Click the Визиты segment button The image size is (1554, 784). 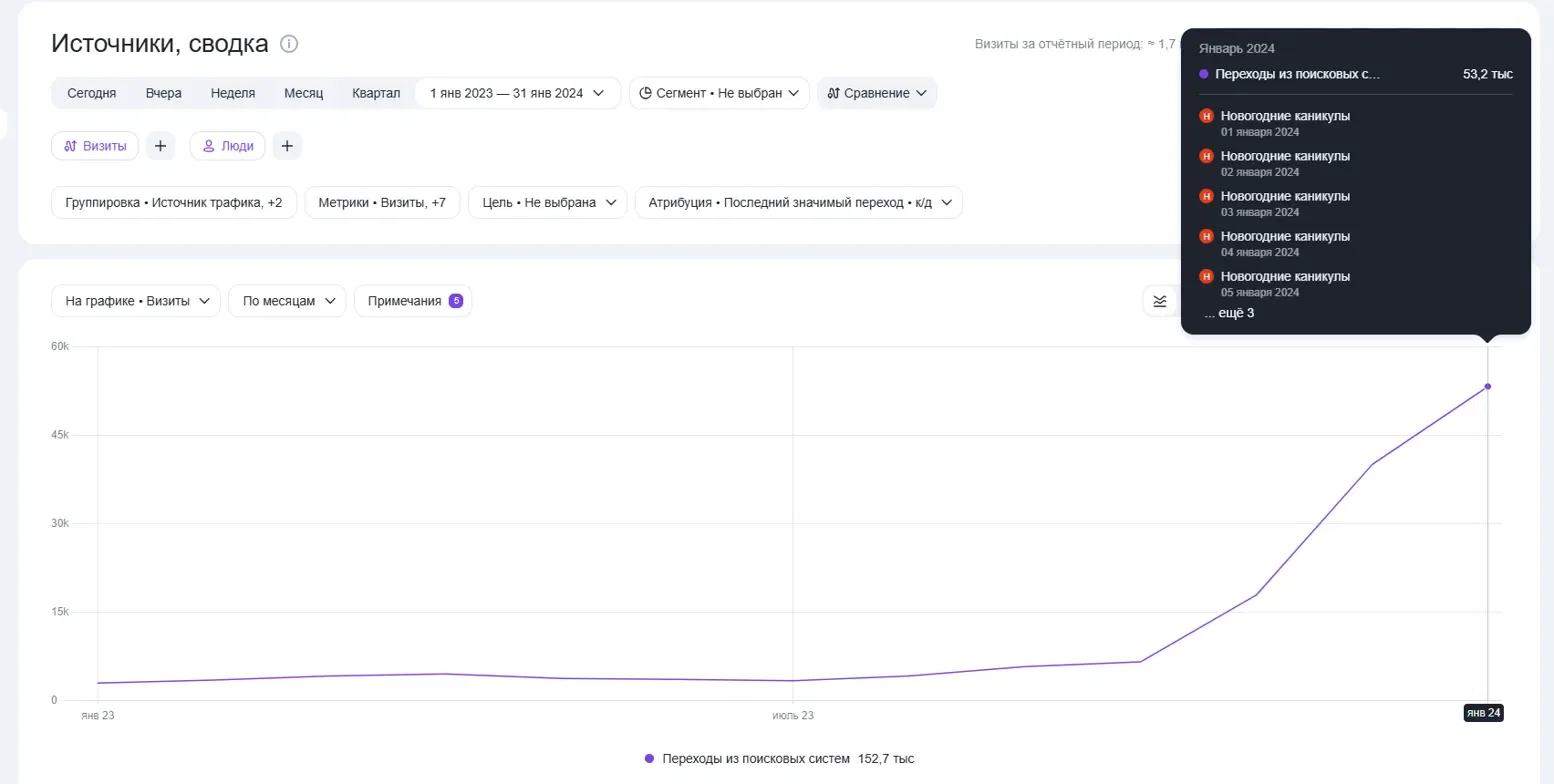pyautogui.click(x=95, y=146)
